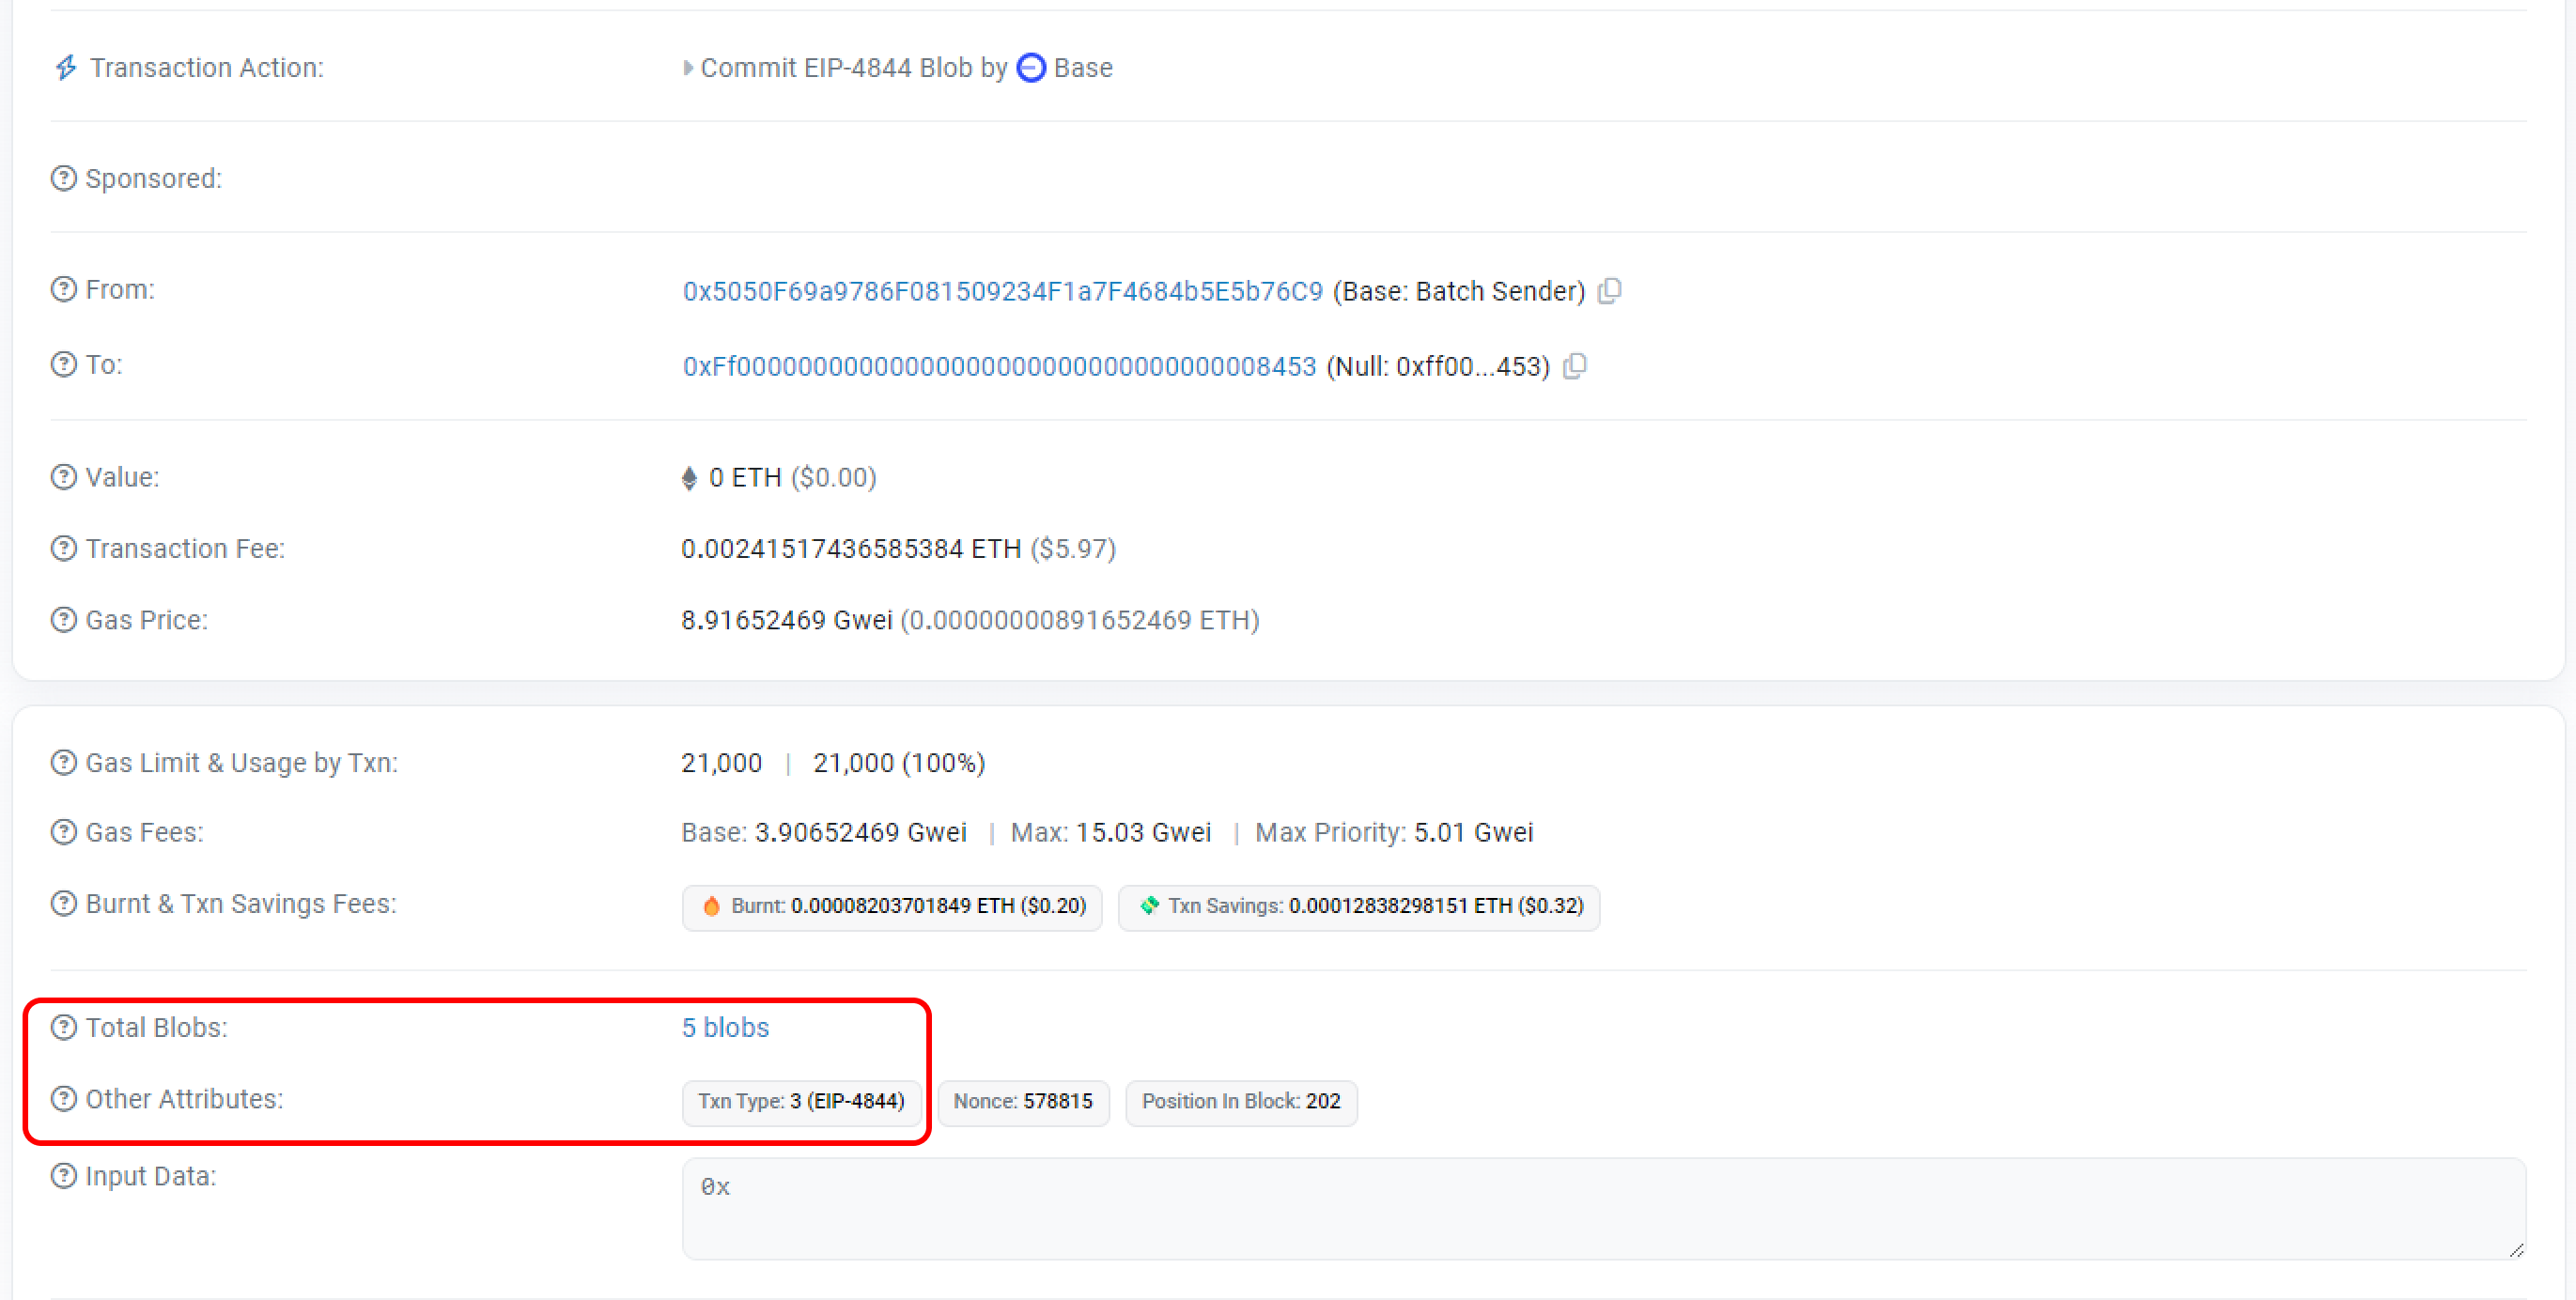The image size is (2576, 1300).
Task: Click the Txn Type 3 (EIP-4844) badge
Action: point(801,1101)
